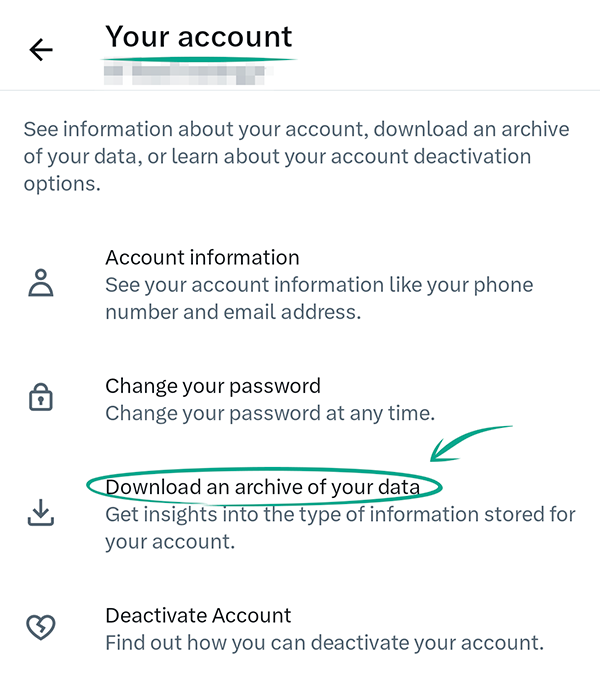Open the Deactivate Account option

pyautogui.click(x=198, y=615)
